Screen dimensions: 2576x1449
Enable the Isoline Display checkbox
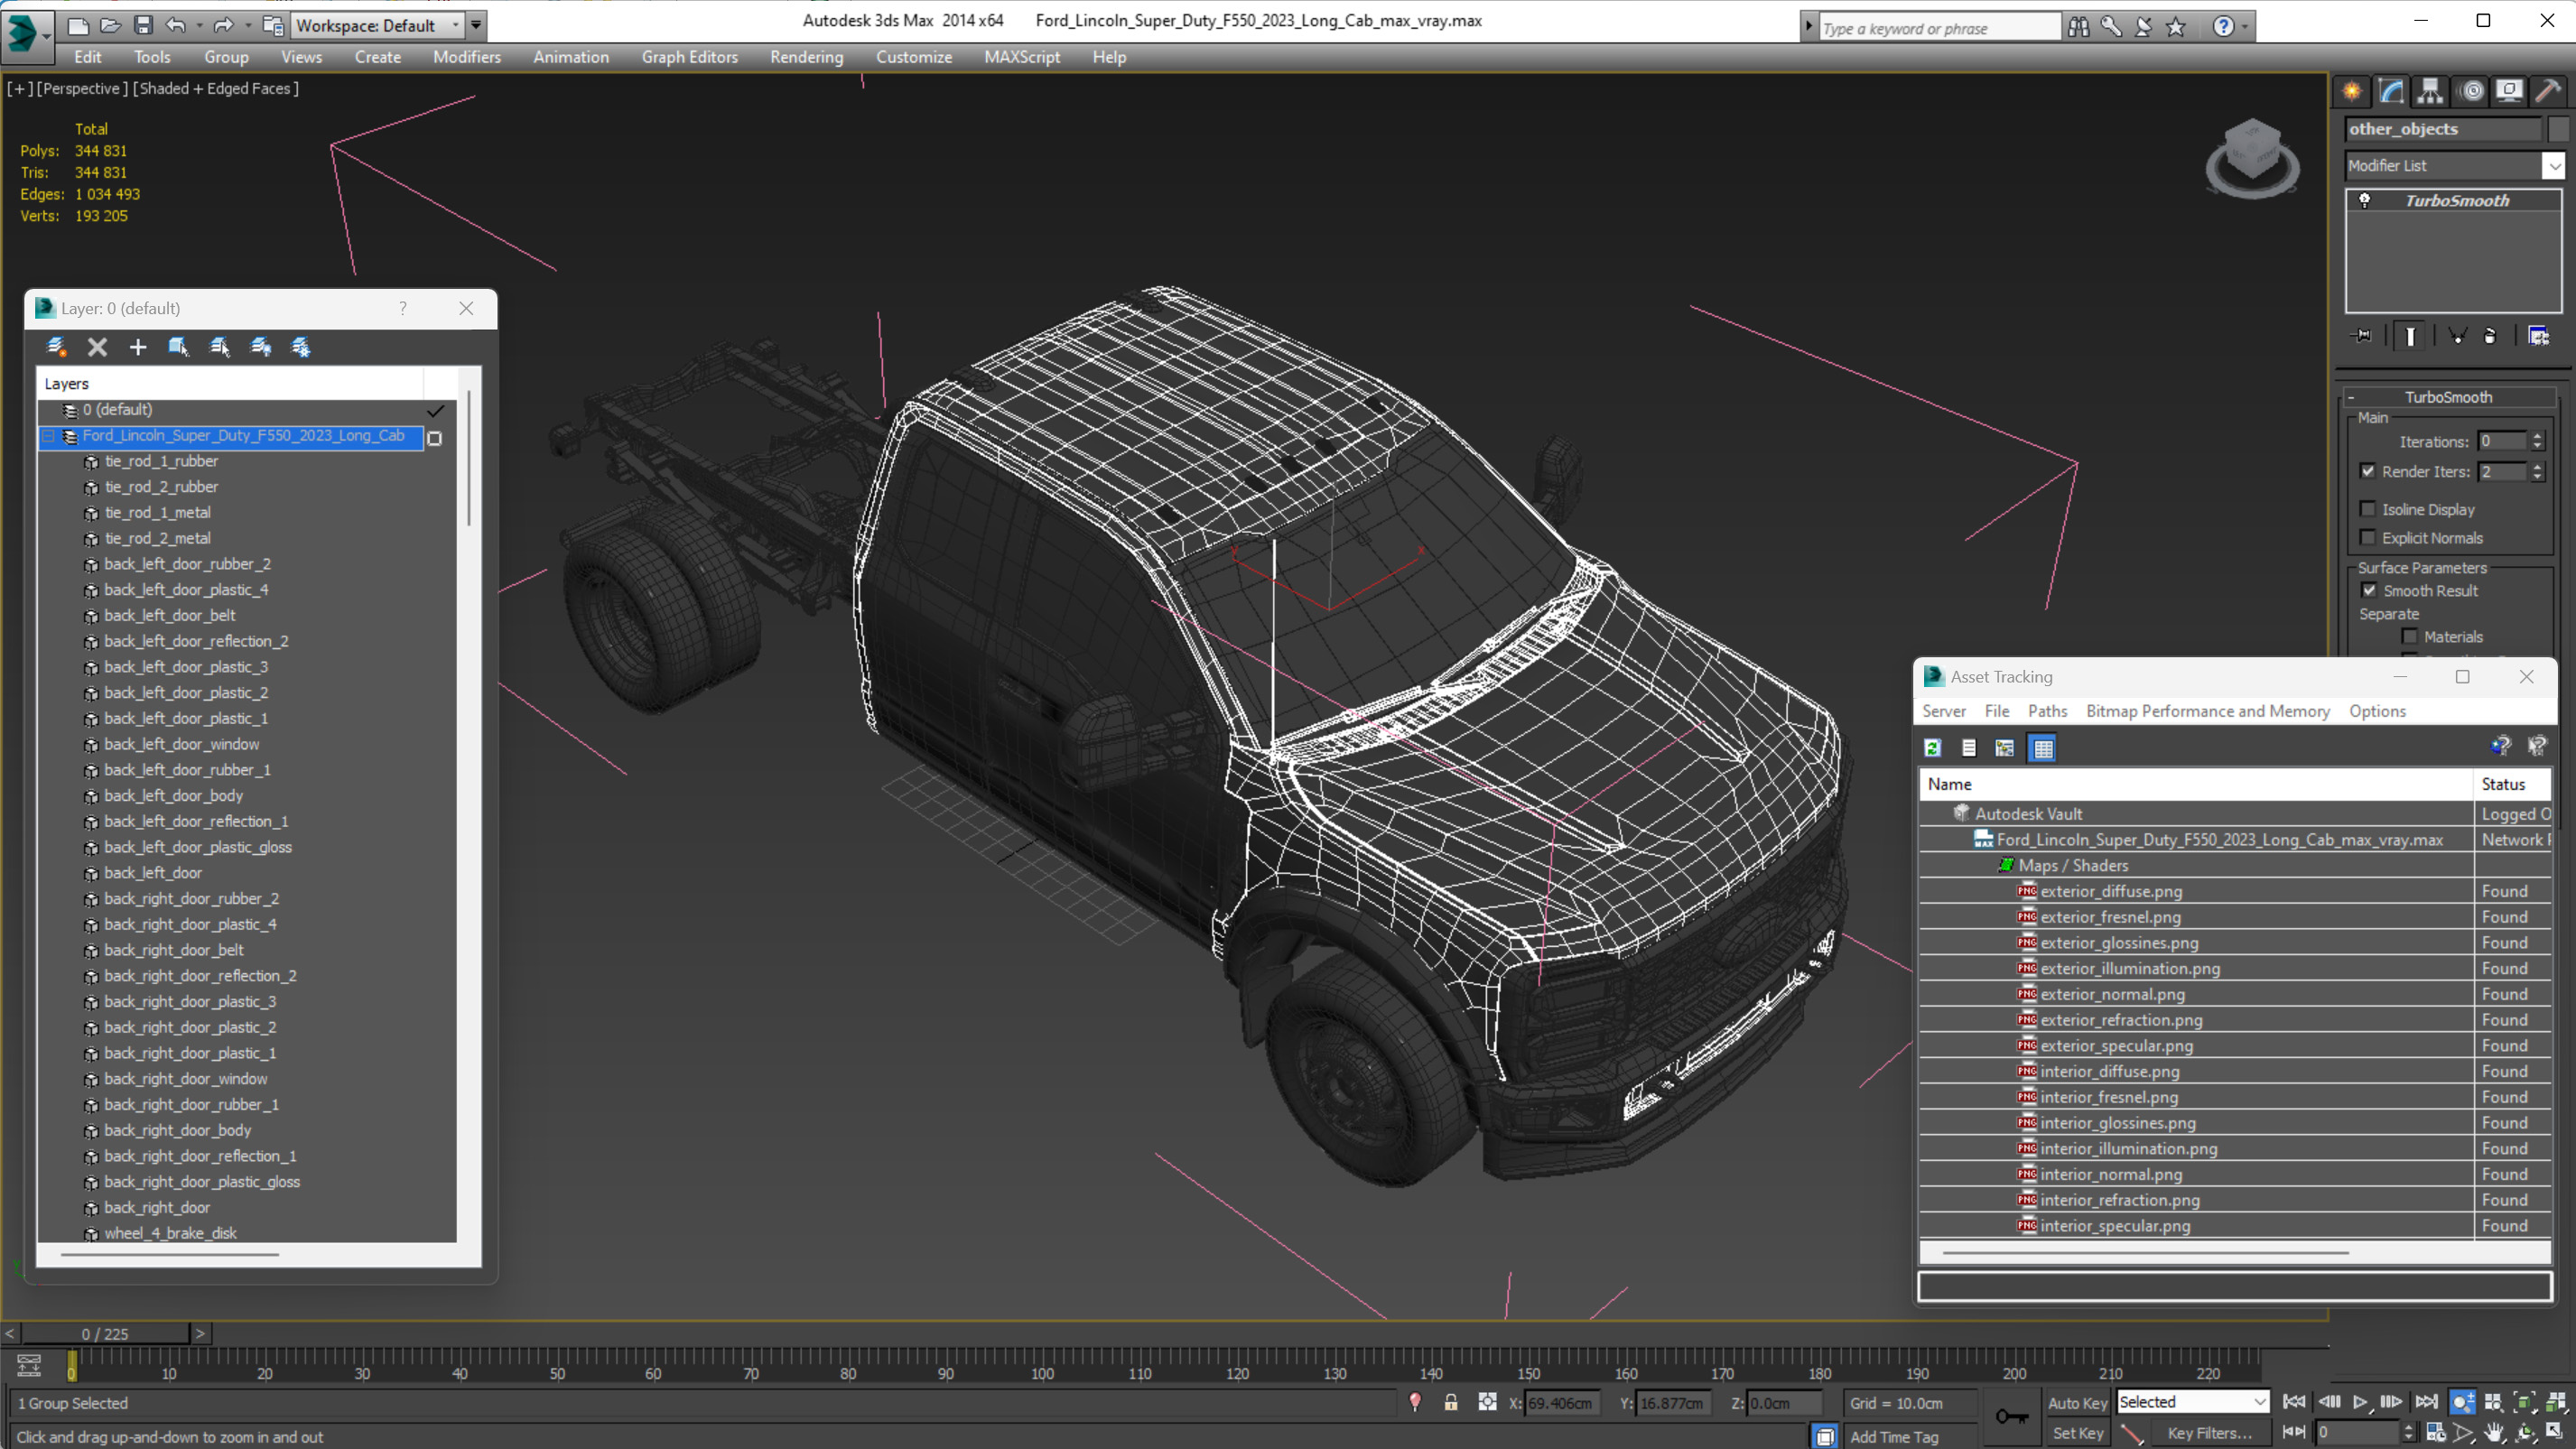2368,509
